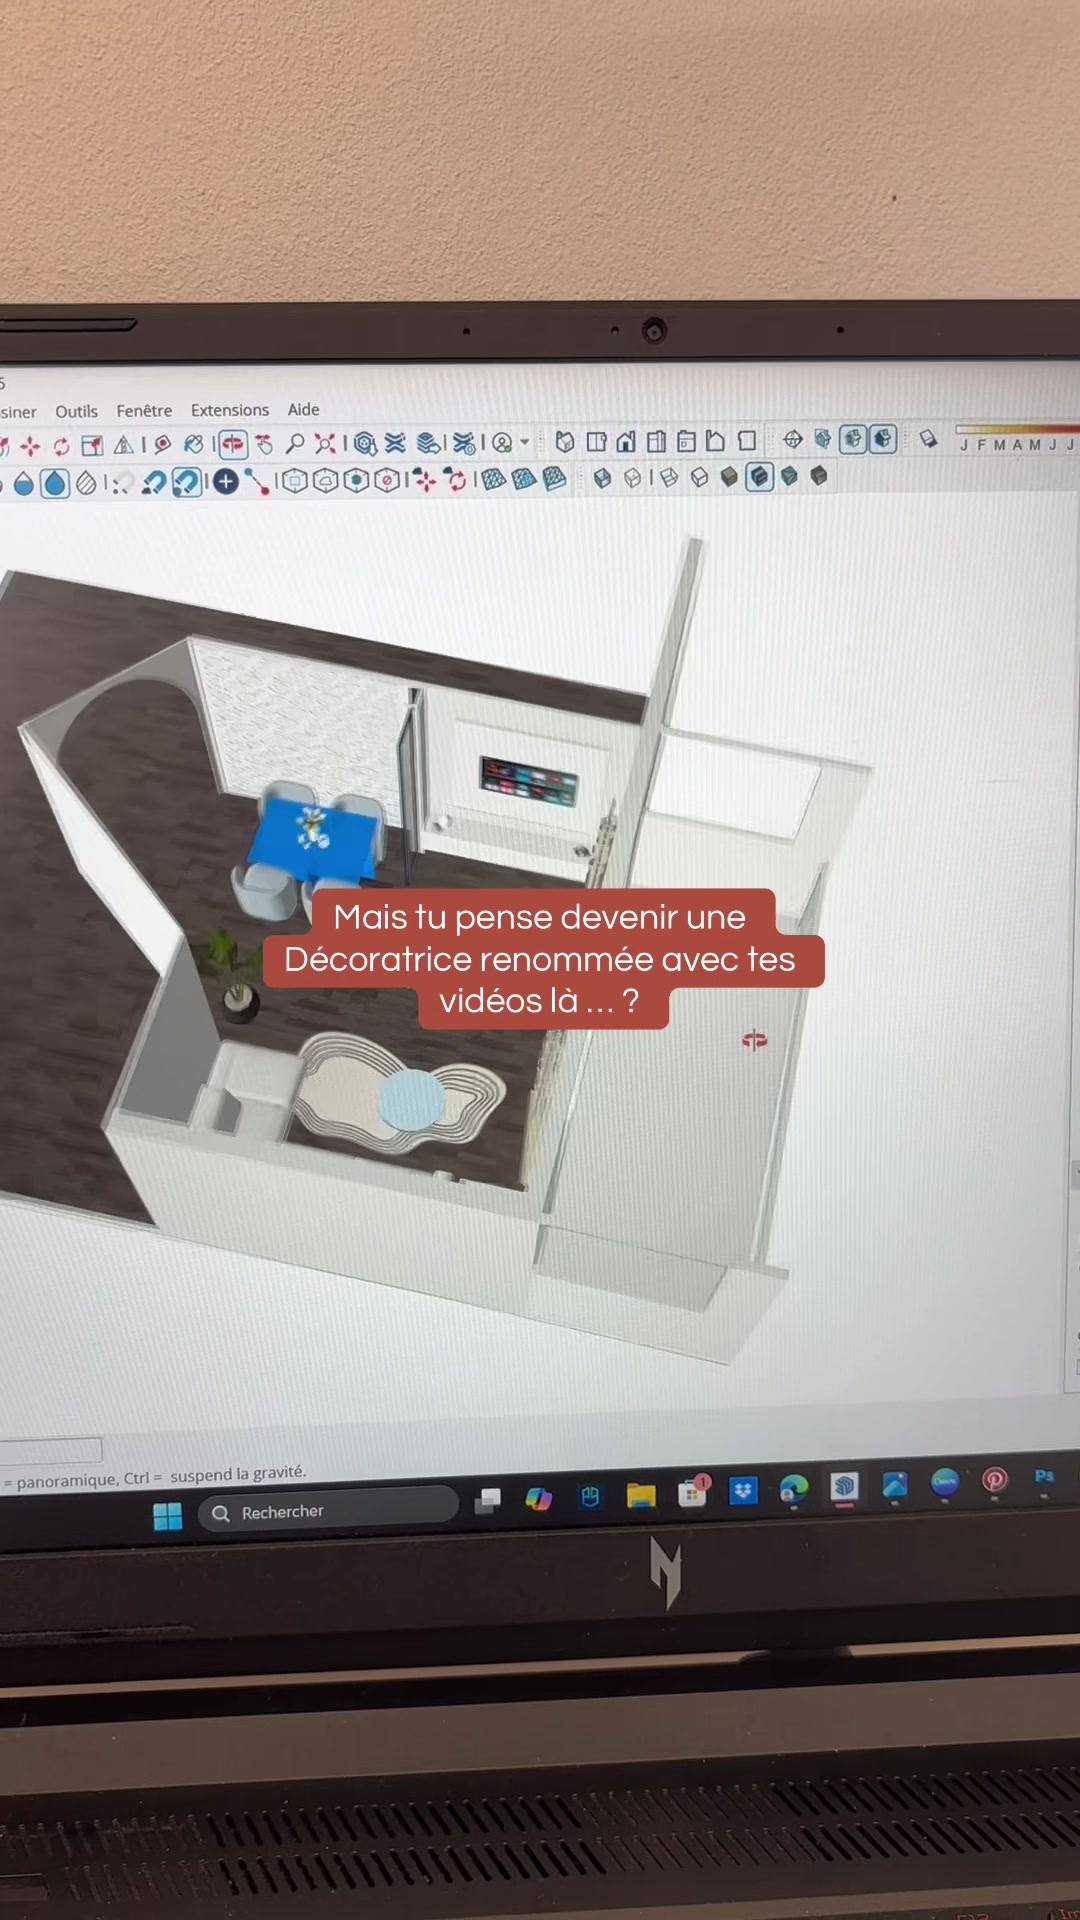Click the hatched droplet icon

[x=86, y=484]
